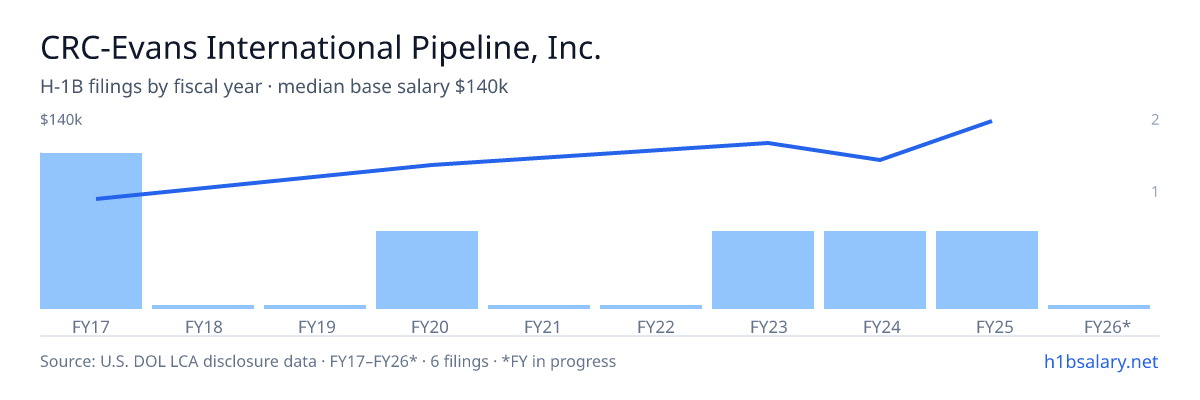
Task: Click the FY17 filings bar
Action: point(91,231)
